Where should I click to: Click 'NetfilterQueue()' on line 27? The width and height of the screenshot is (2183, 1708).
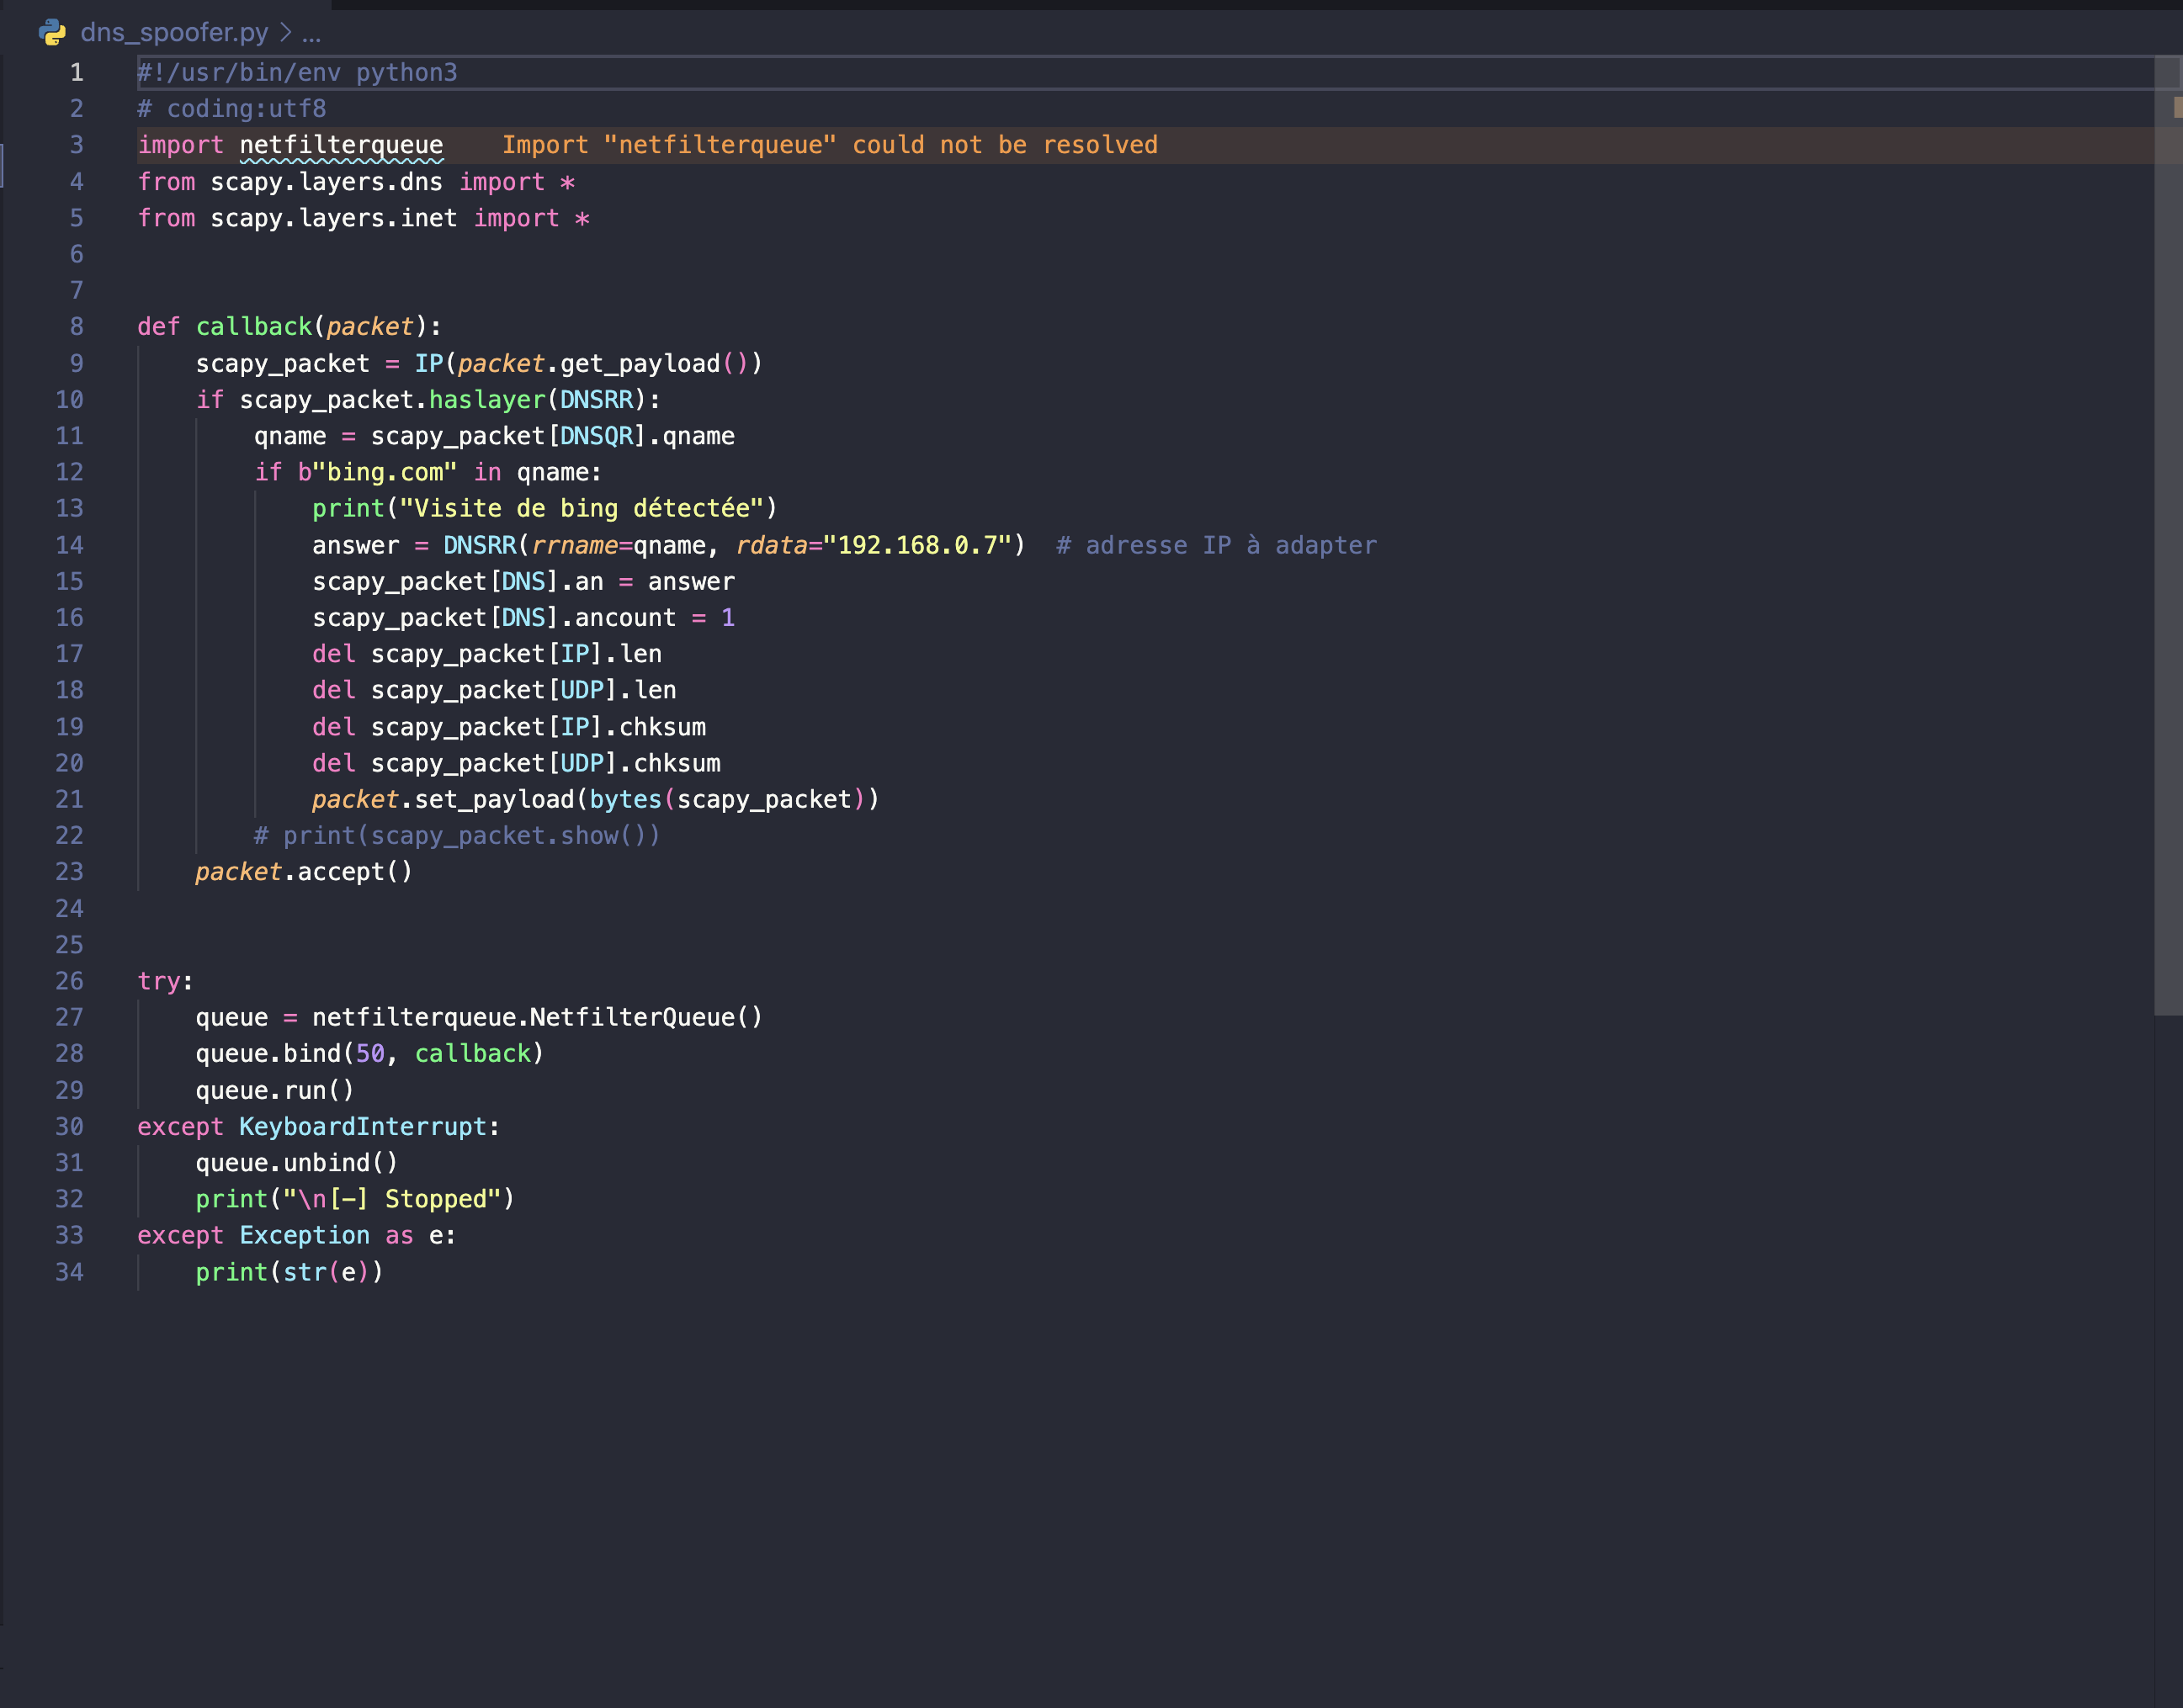pos(647,1017)
